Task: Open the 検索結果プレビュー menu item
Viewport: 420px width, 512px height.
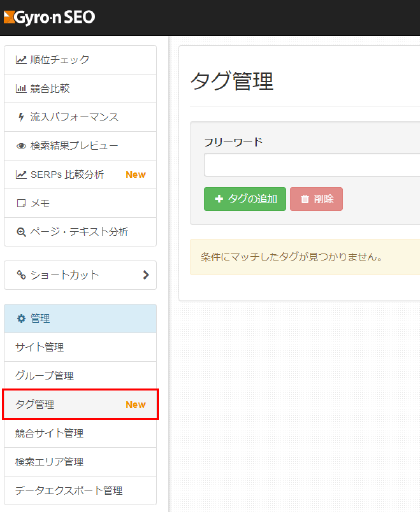Action: (80, 146)
